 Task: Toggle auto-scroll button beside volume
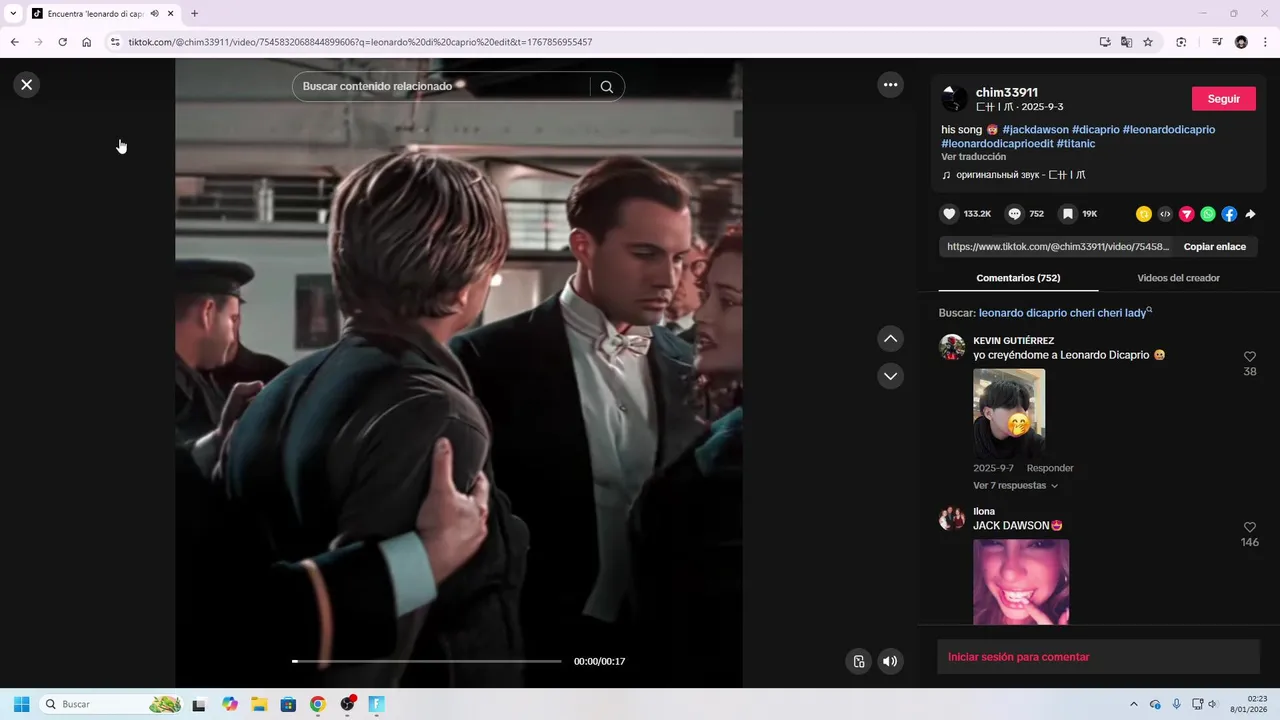pos(858,661)
